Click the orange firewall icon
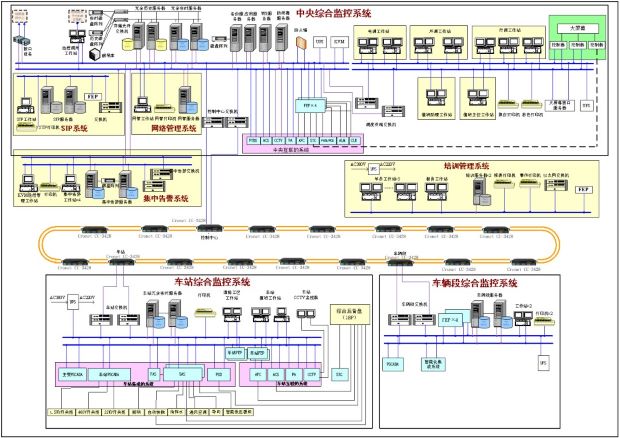This screenshot has width=620, height=438. pos(301,43)
